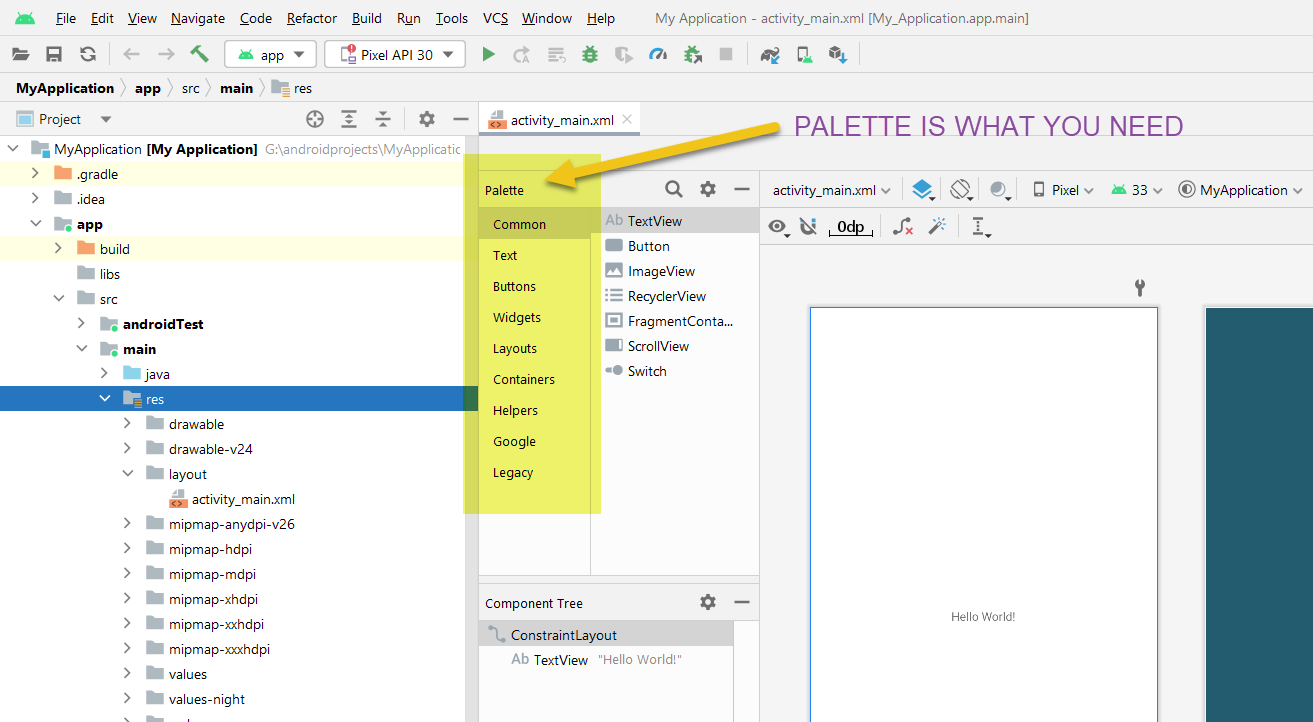Click the Sync Project with Gradle icon
1313x722 pixels.
pyautogui.click(x=769, y=55)
